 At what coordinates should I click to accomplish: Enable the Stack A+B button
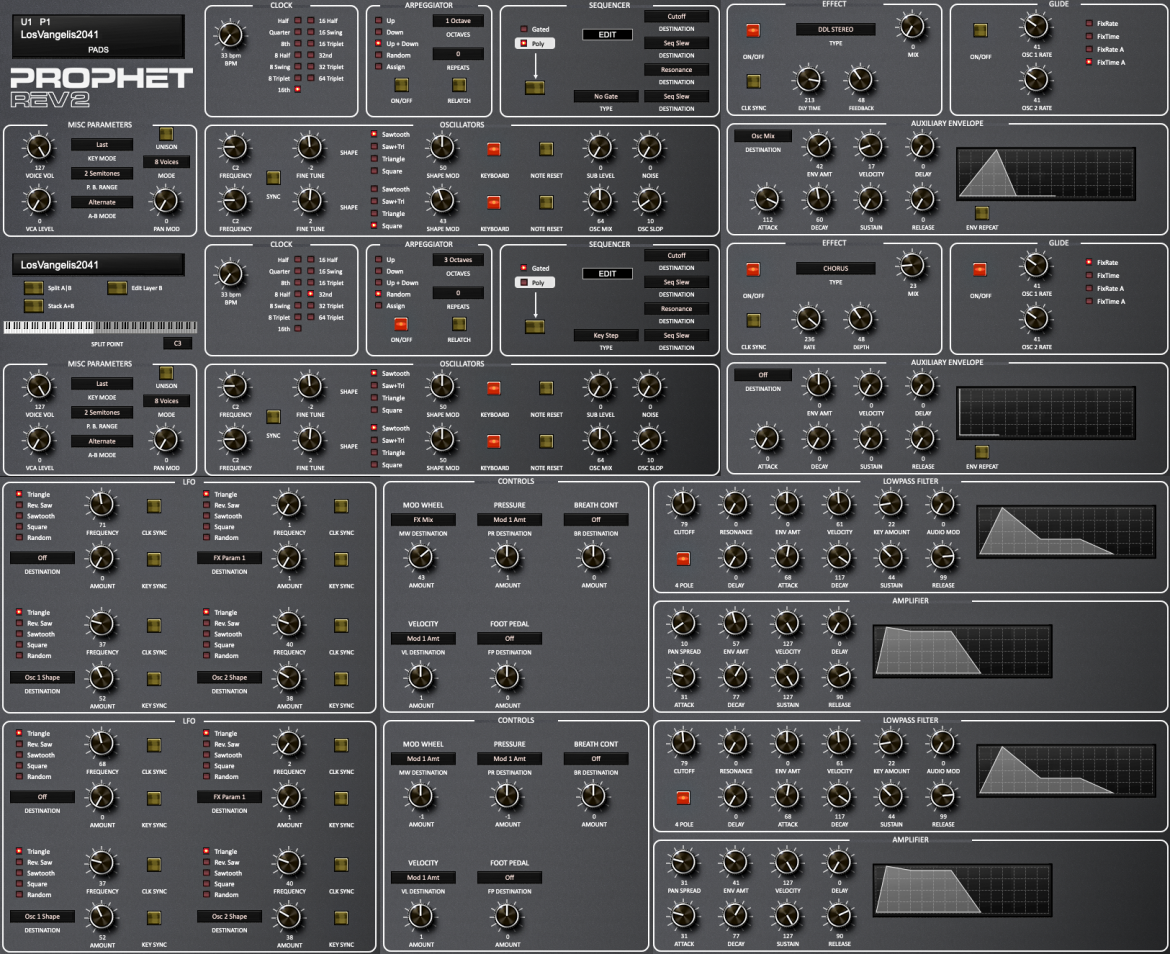tap(34, 306)
